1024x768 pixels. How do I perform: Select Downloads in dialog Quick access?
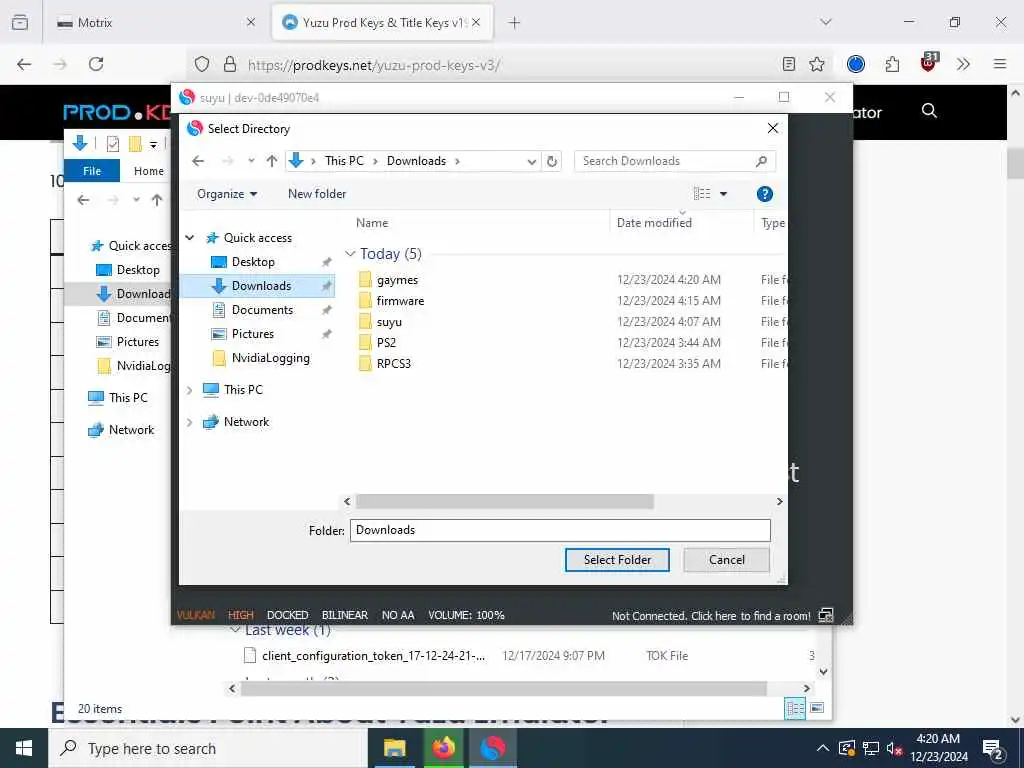pos(257,286)
